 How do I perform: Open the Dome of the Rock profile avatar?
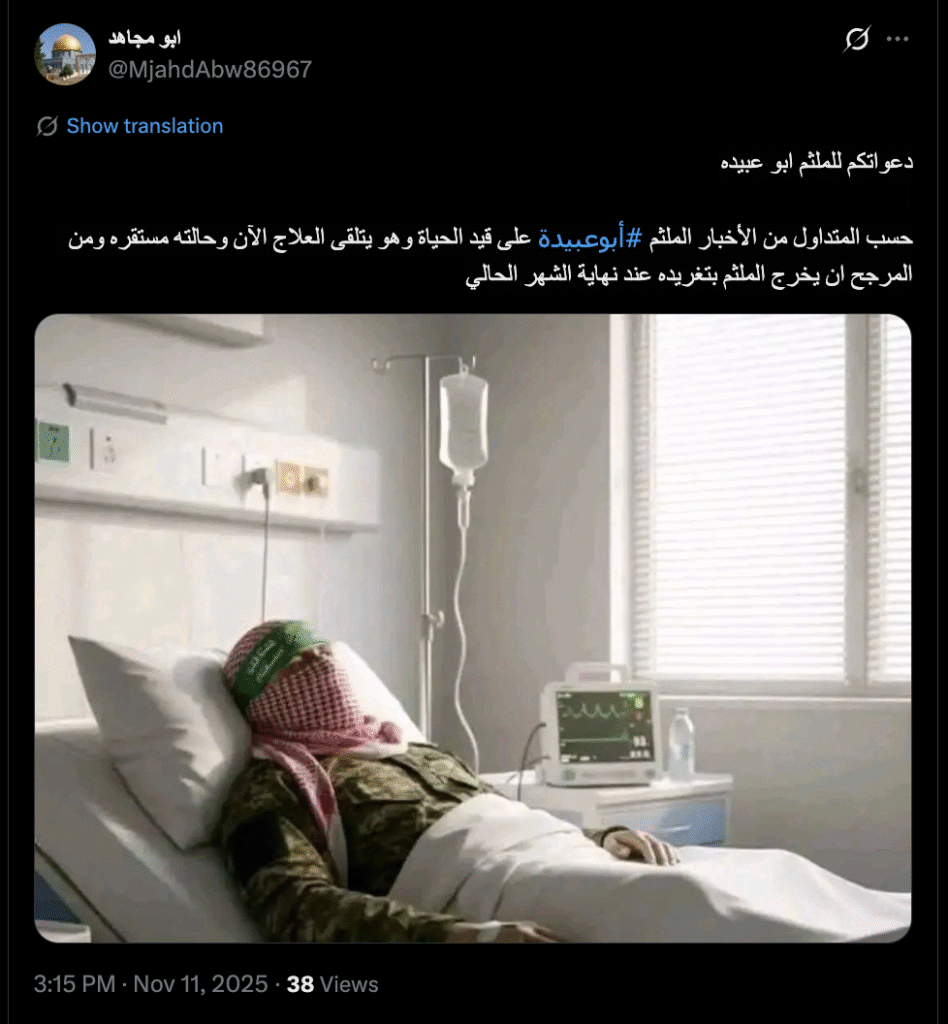pos(65,54)
